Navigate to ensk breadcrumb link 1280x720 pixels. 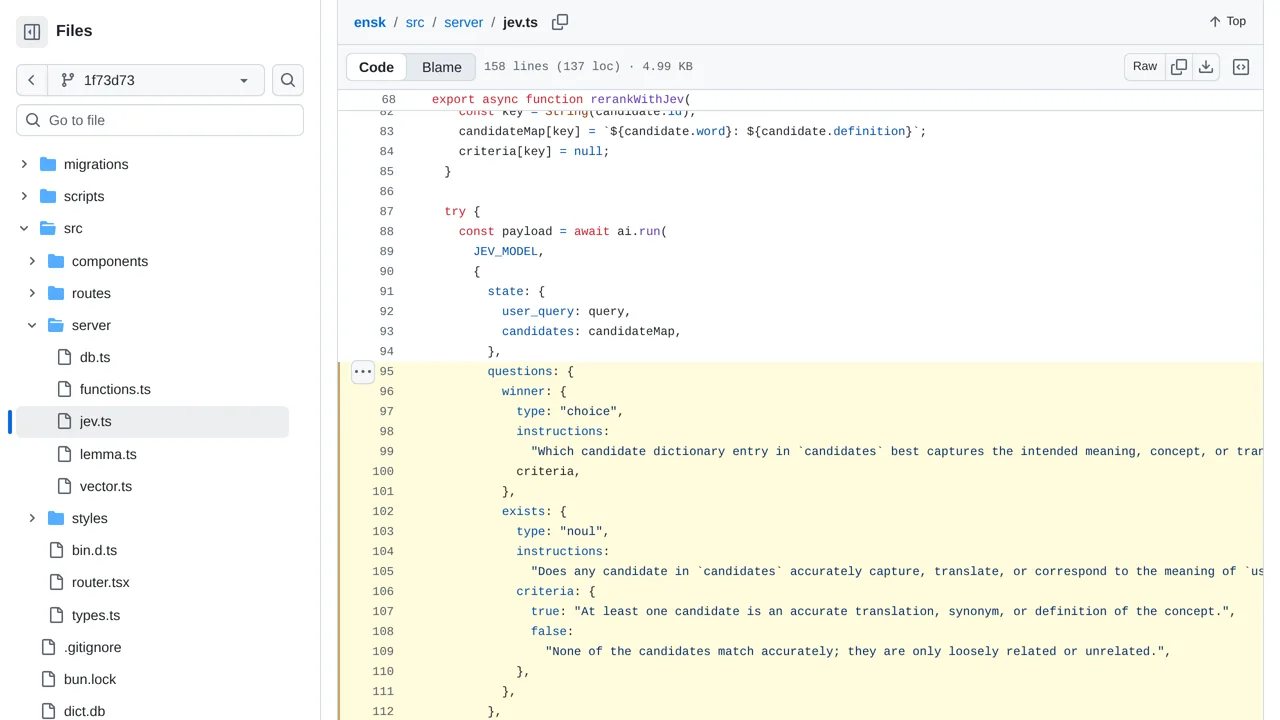(x=370, y=22)
